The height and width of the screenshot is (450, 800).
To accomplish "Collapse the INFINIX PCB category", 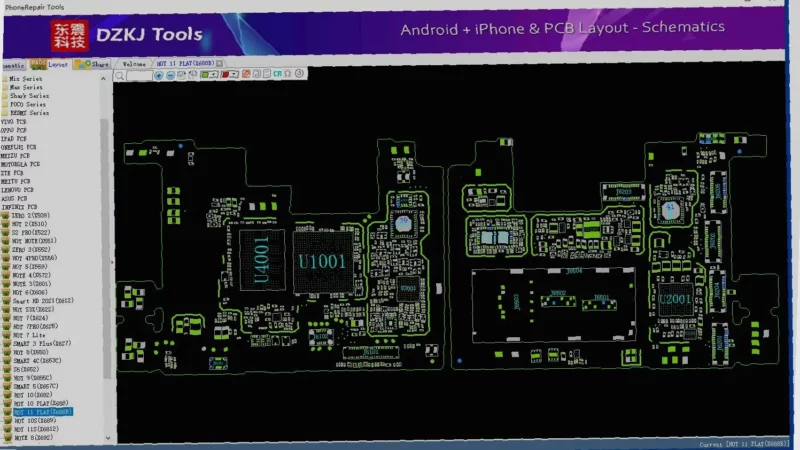I will [19, 207].
